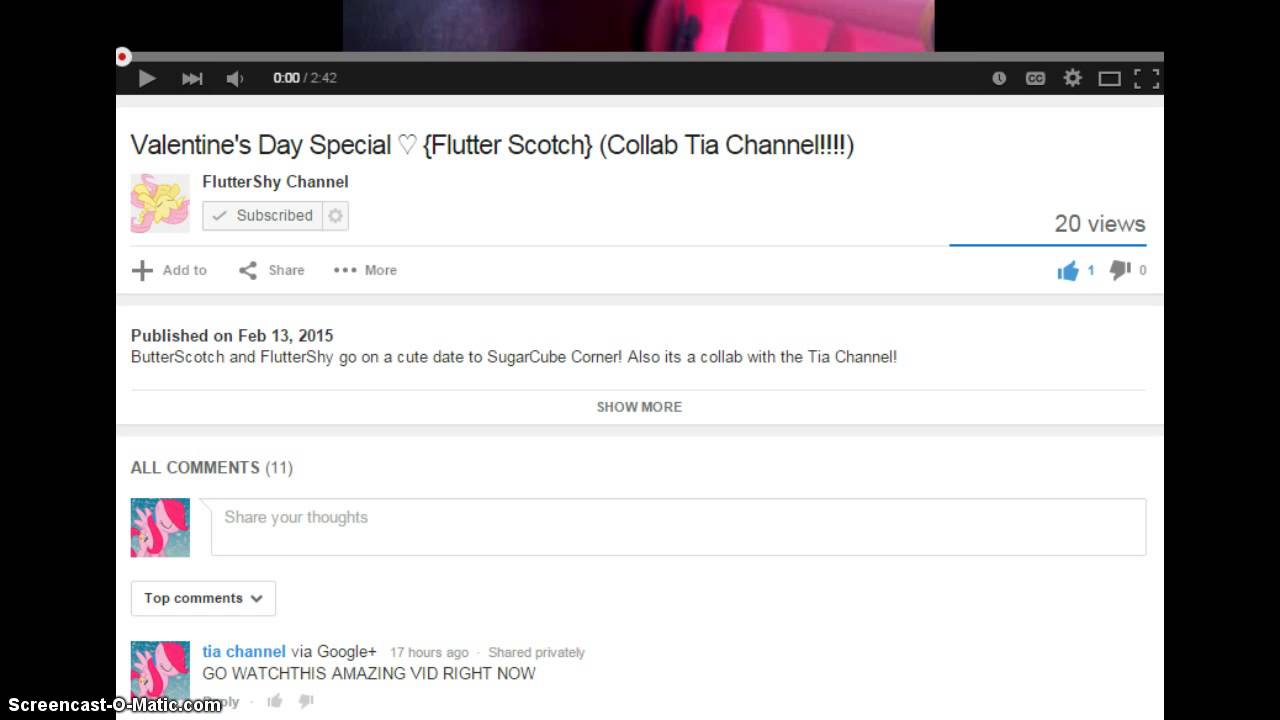
Task: Play the video
Action: tap(147, 78)
